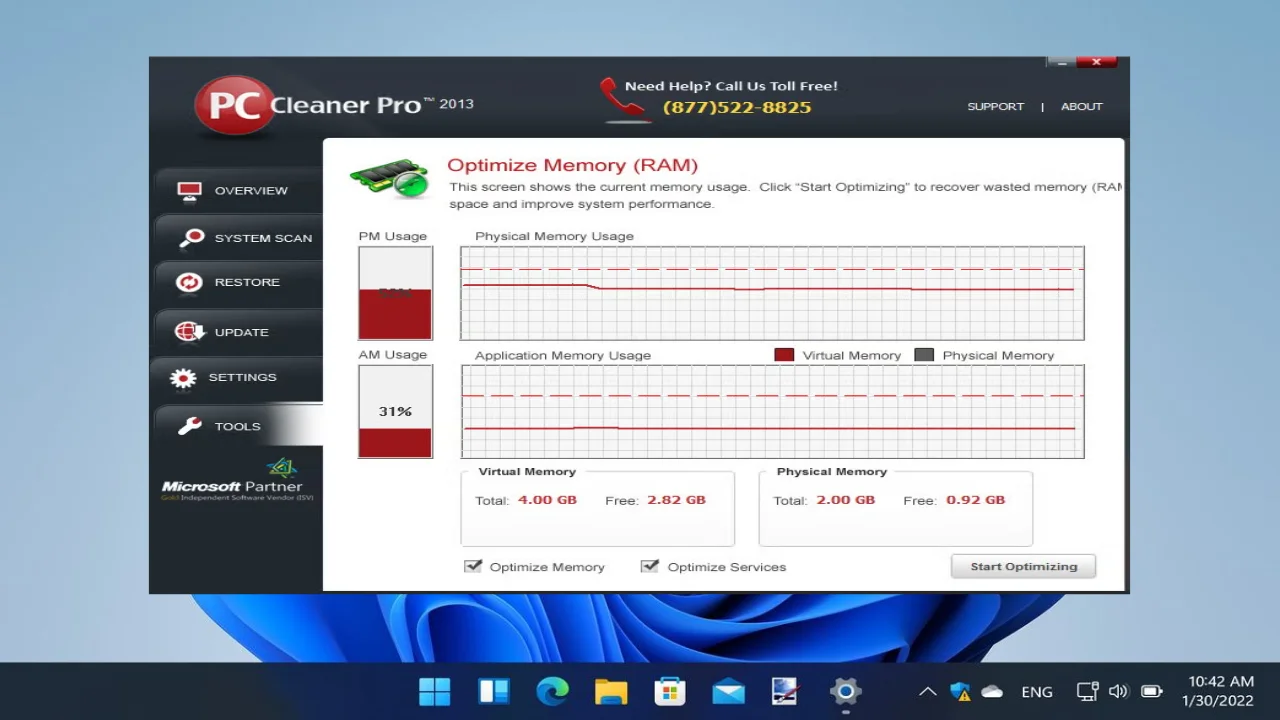Image resolution: width=1280 pixels, height=720 pixels.
Task: Open Widgets from the taskbar
Action: (x=494, y=691)
